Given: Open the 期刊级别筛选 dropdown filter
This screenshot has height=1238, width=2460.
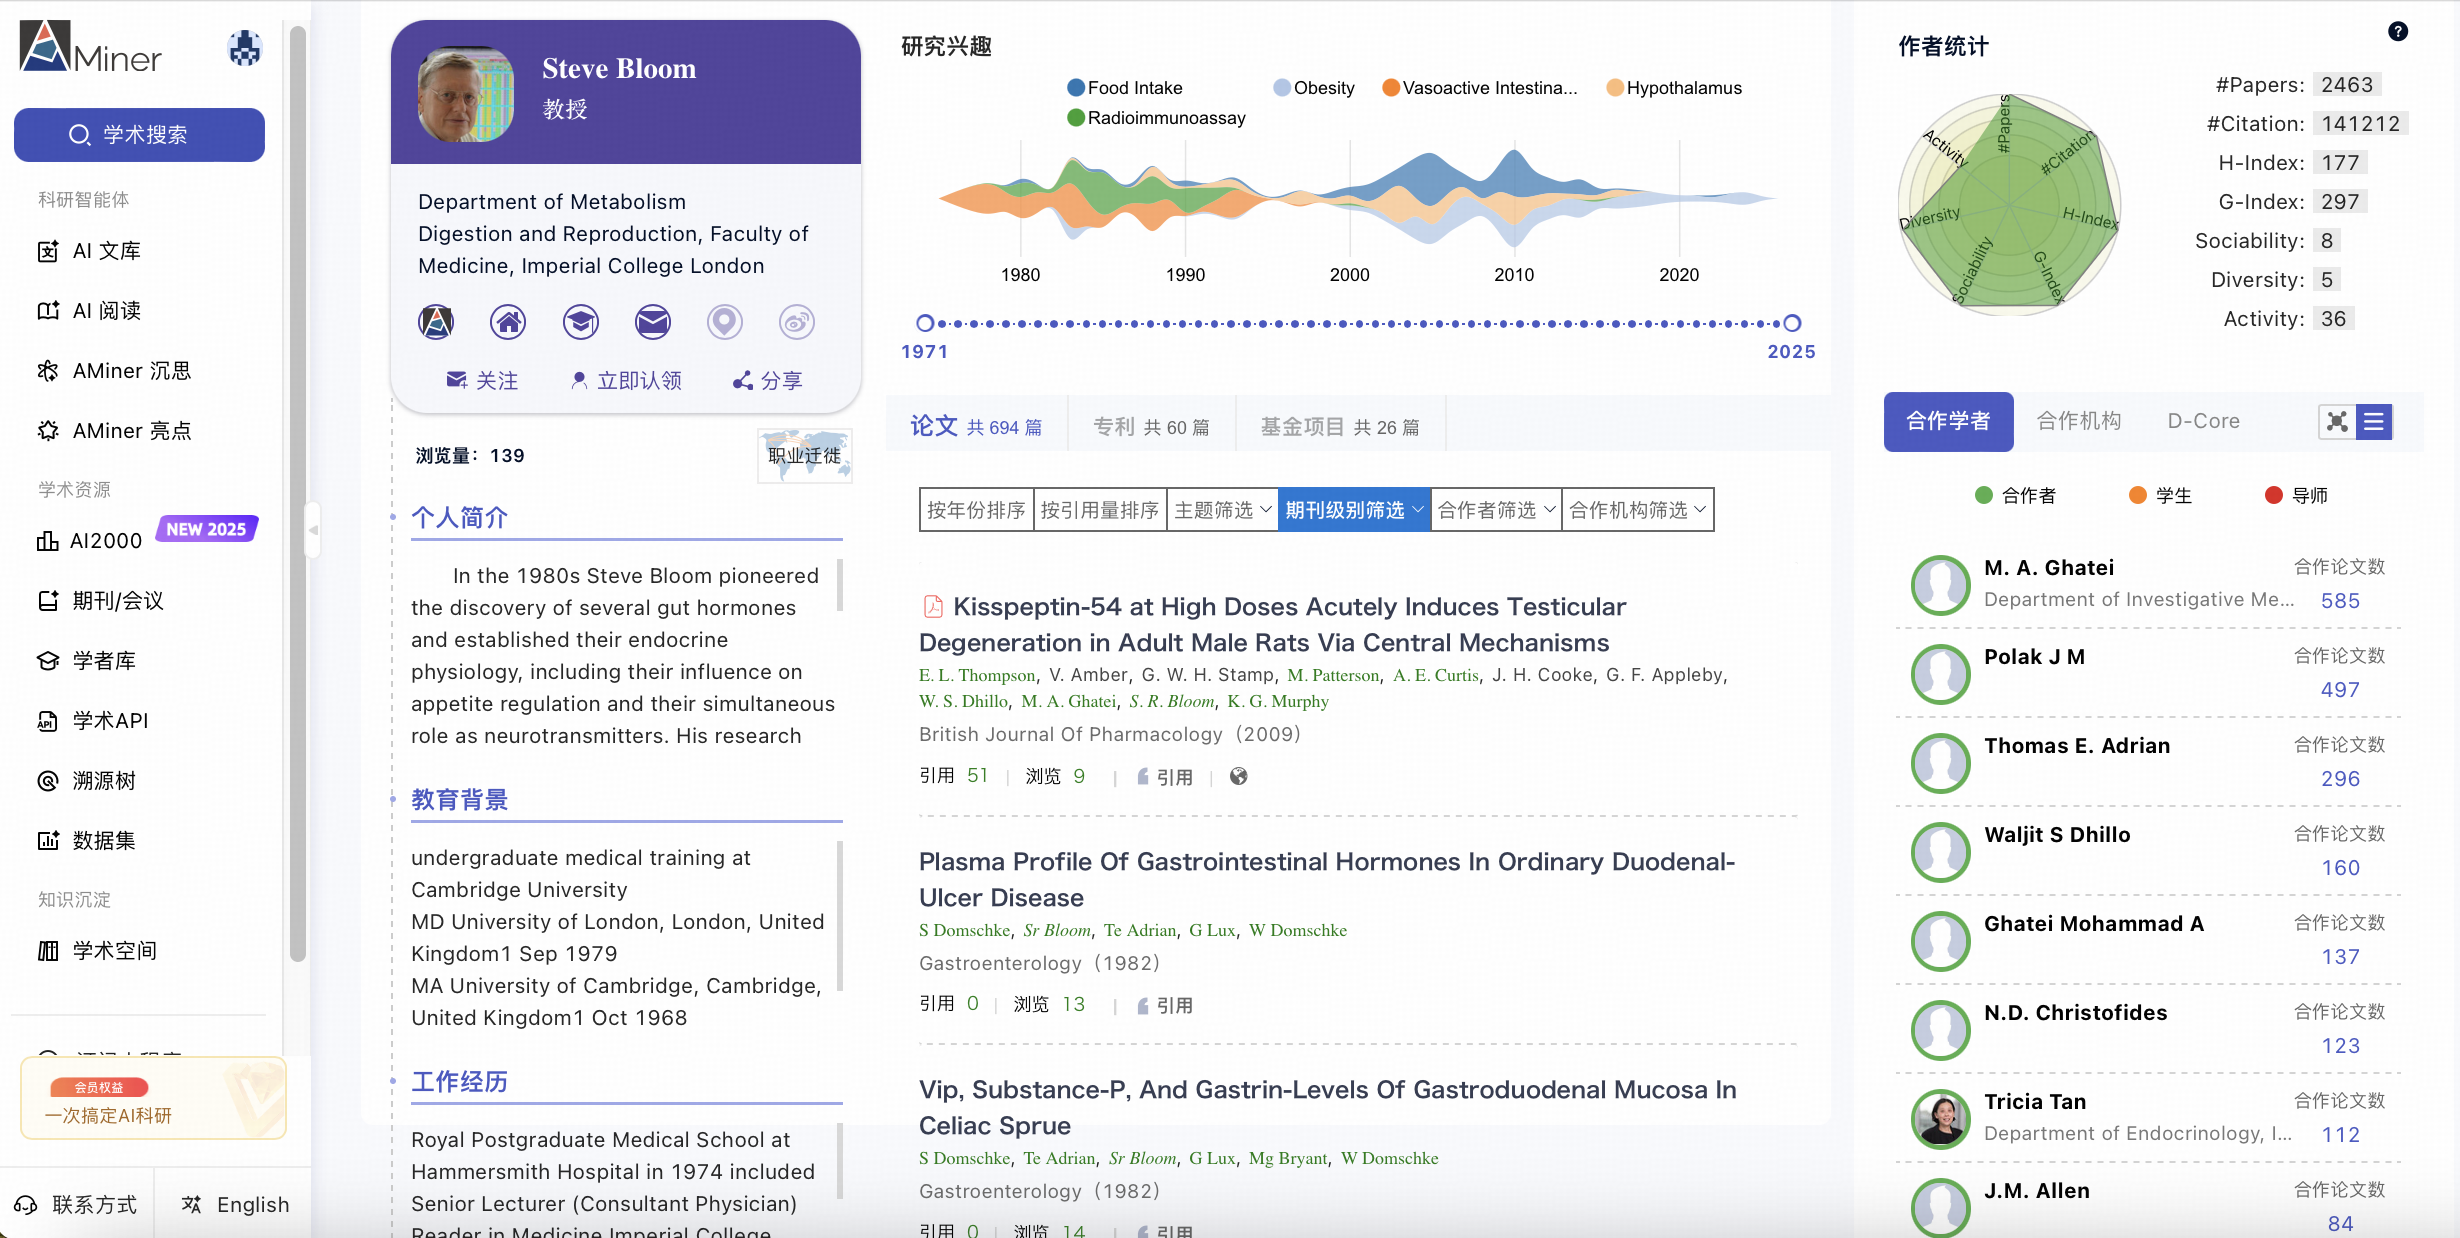Looking at the screenshot, I should 1354,510.
